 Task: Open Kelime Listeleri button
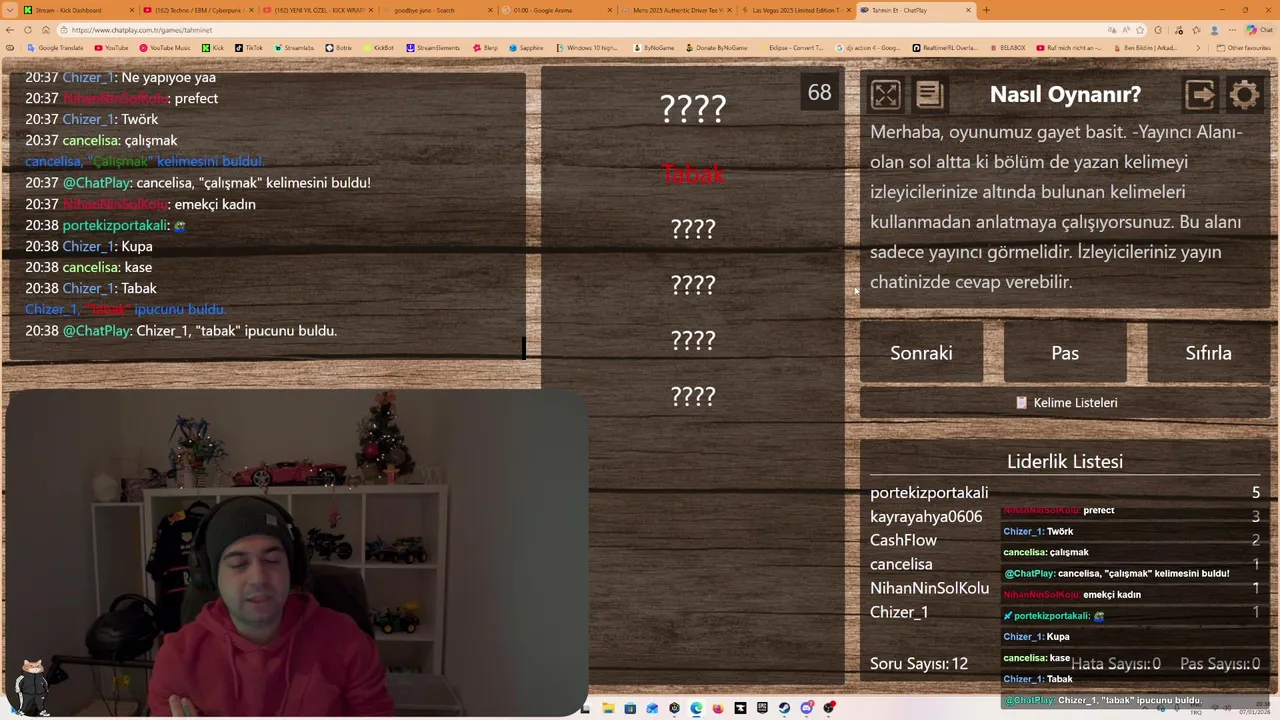pyautogui.click(x=1065, y=402)
